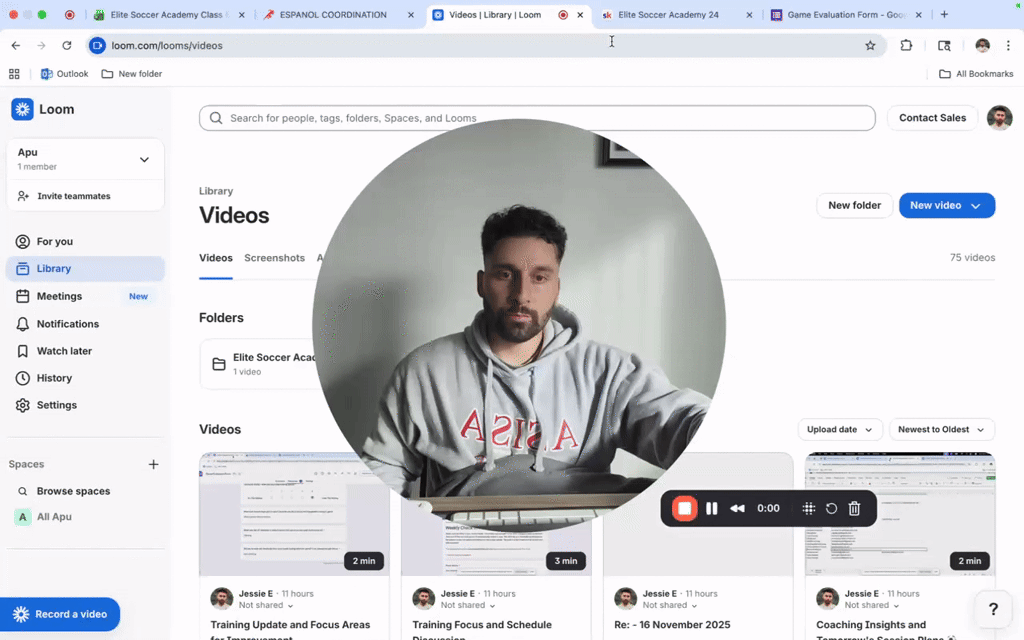This screenshot has height=640, width=1024.
Task: Expand Not shared under Coaching Insights video
Action: pos(871,605)
